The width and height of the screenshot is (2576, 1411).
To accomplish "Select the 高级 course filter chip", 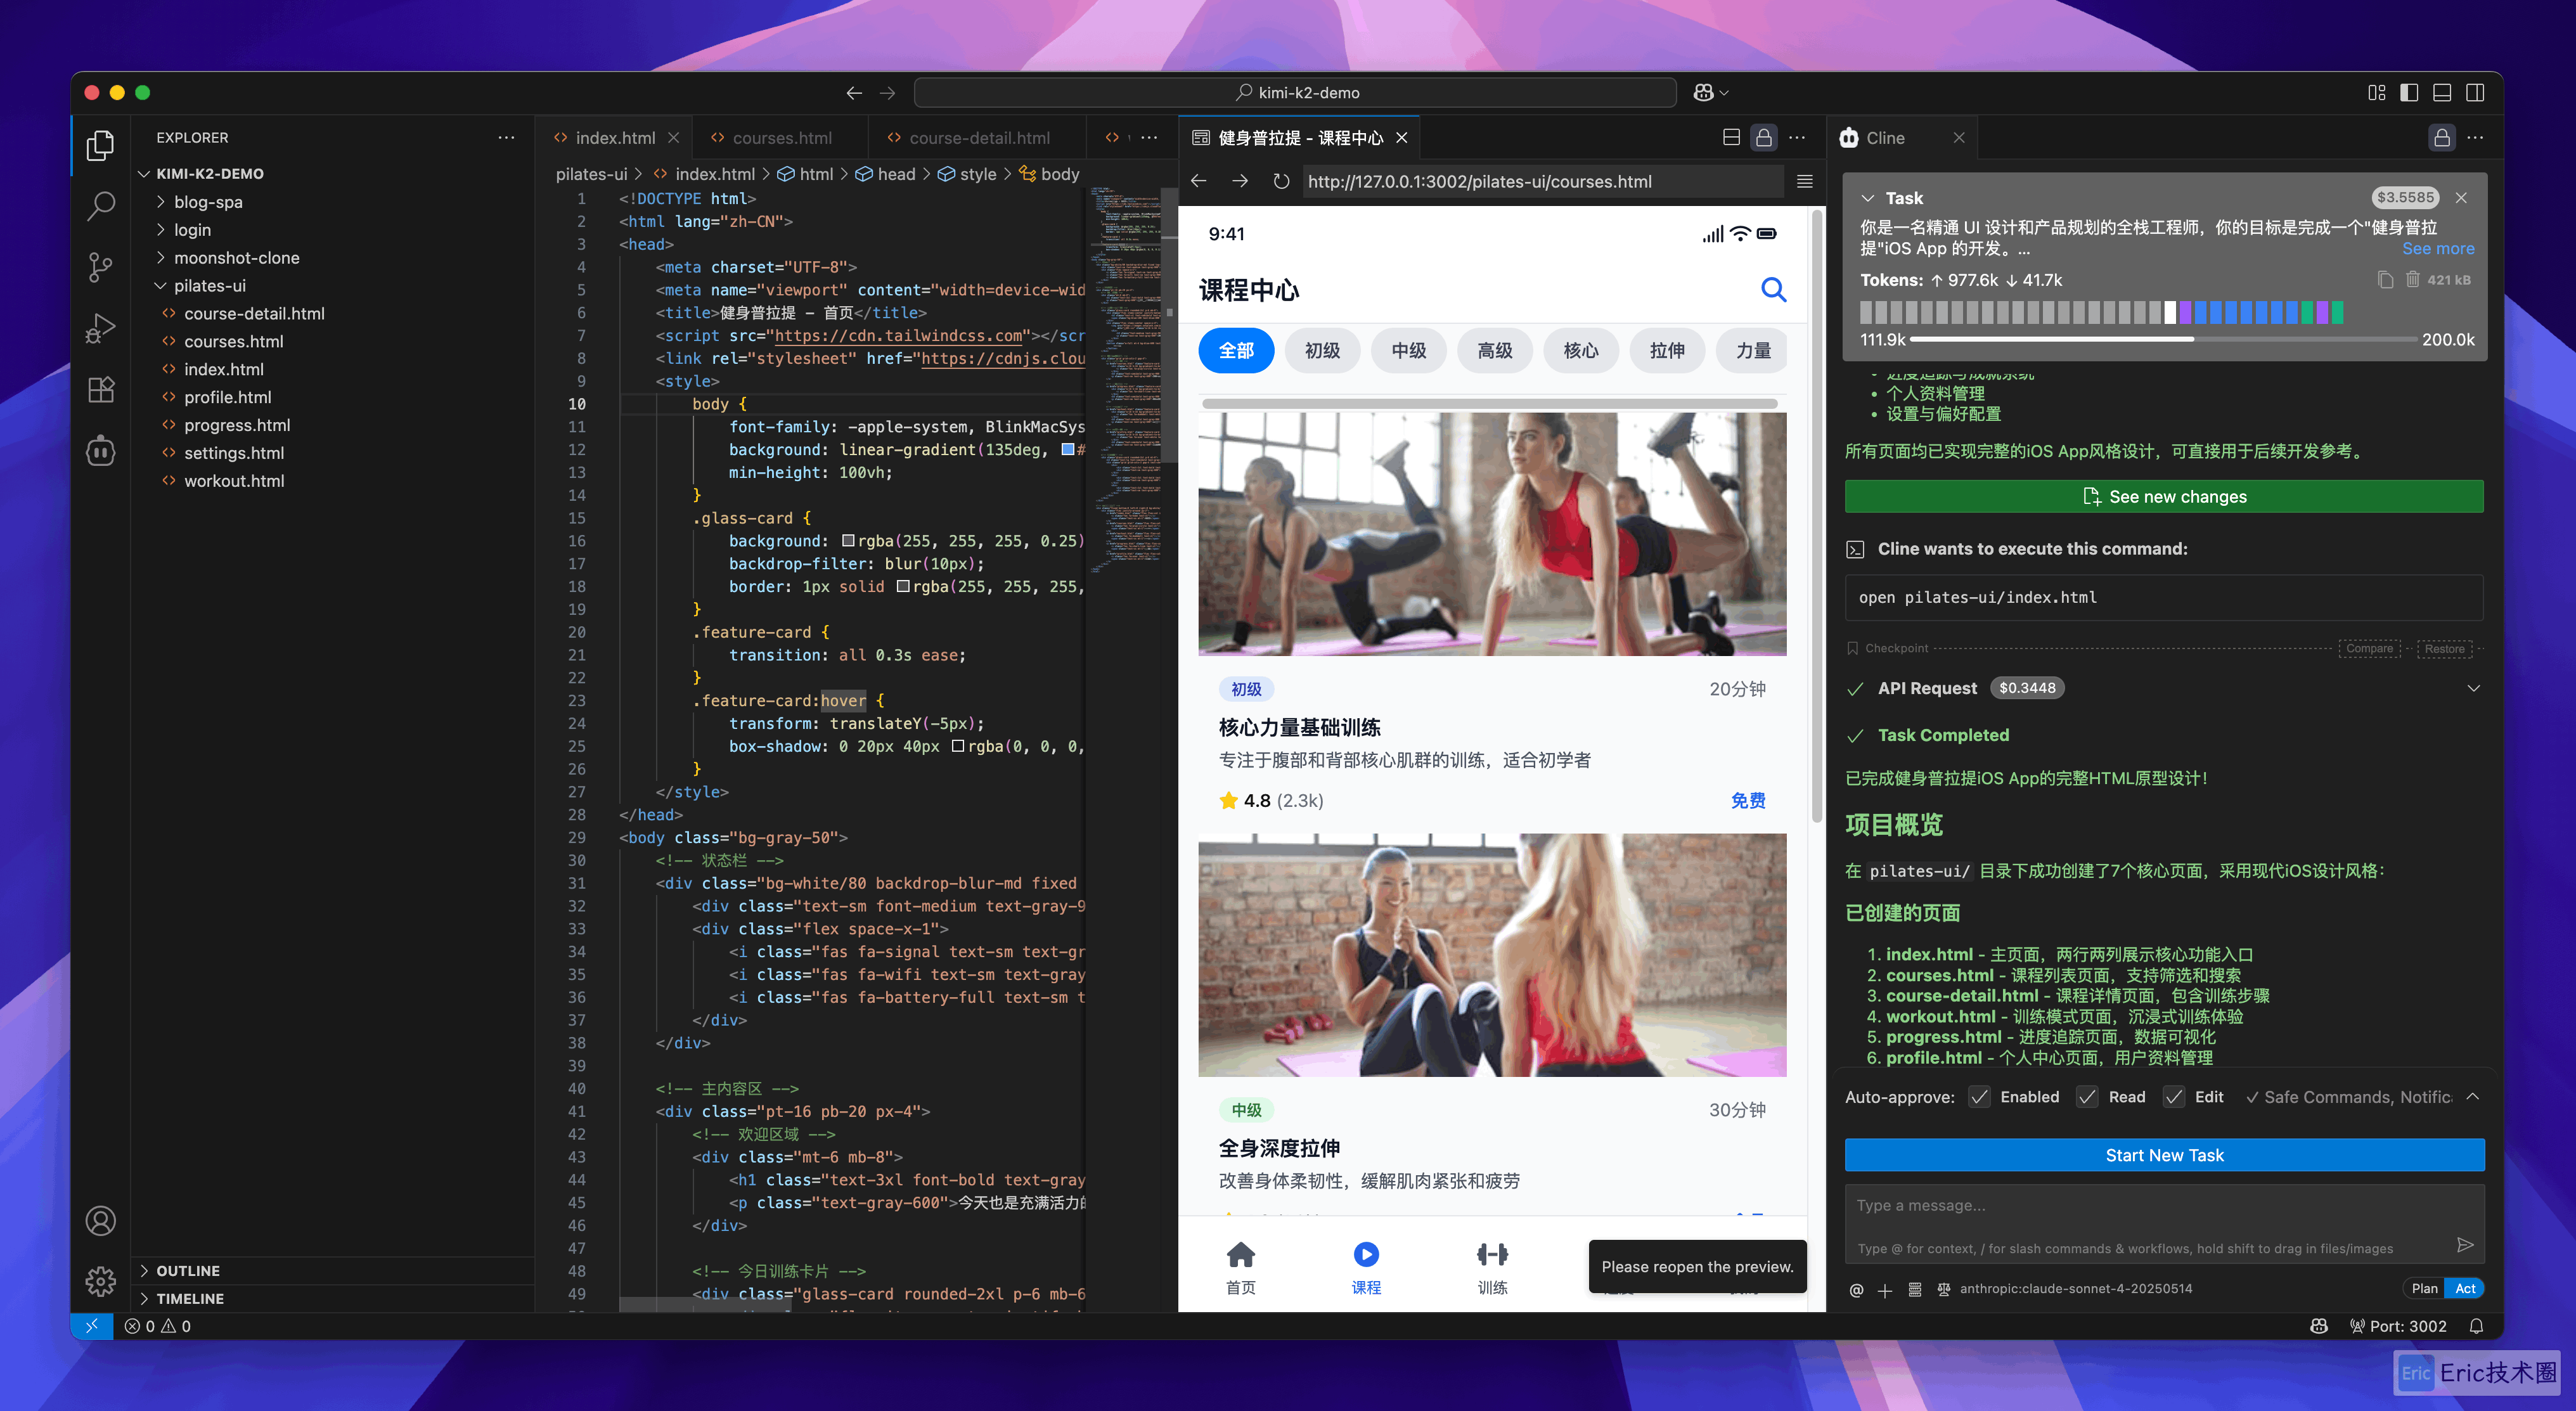I will tap(1494, 351).
